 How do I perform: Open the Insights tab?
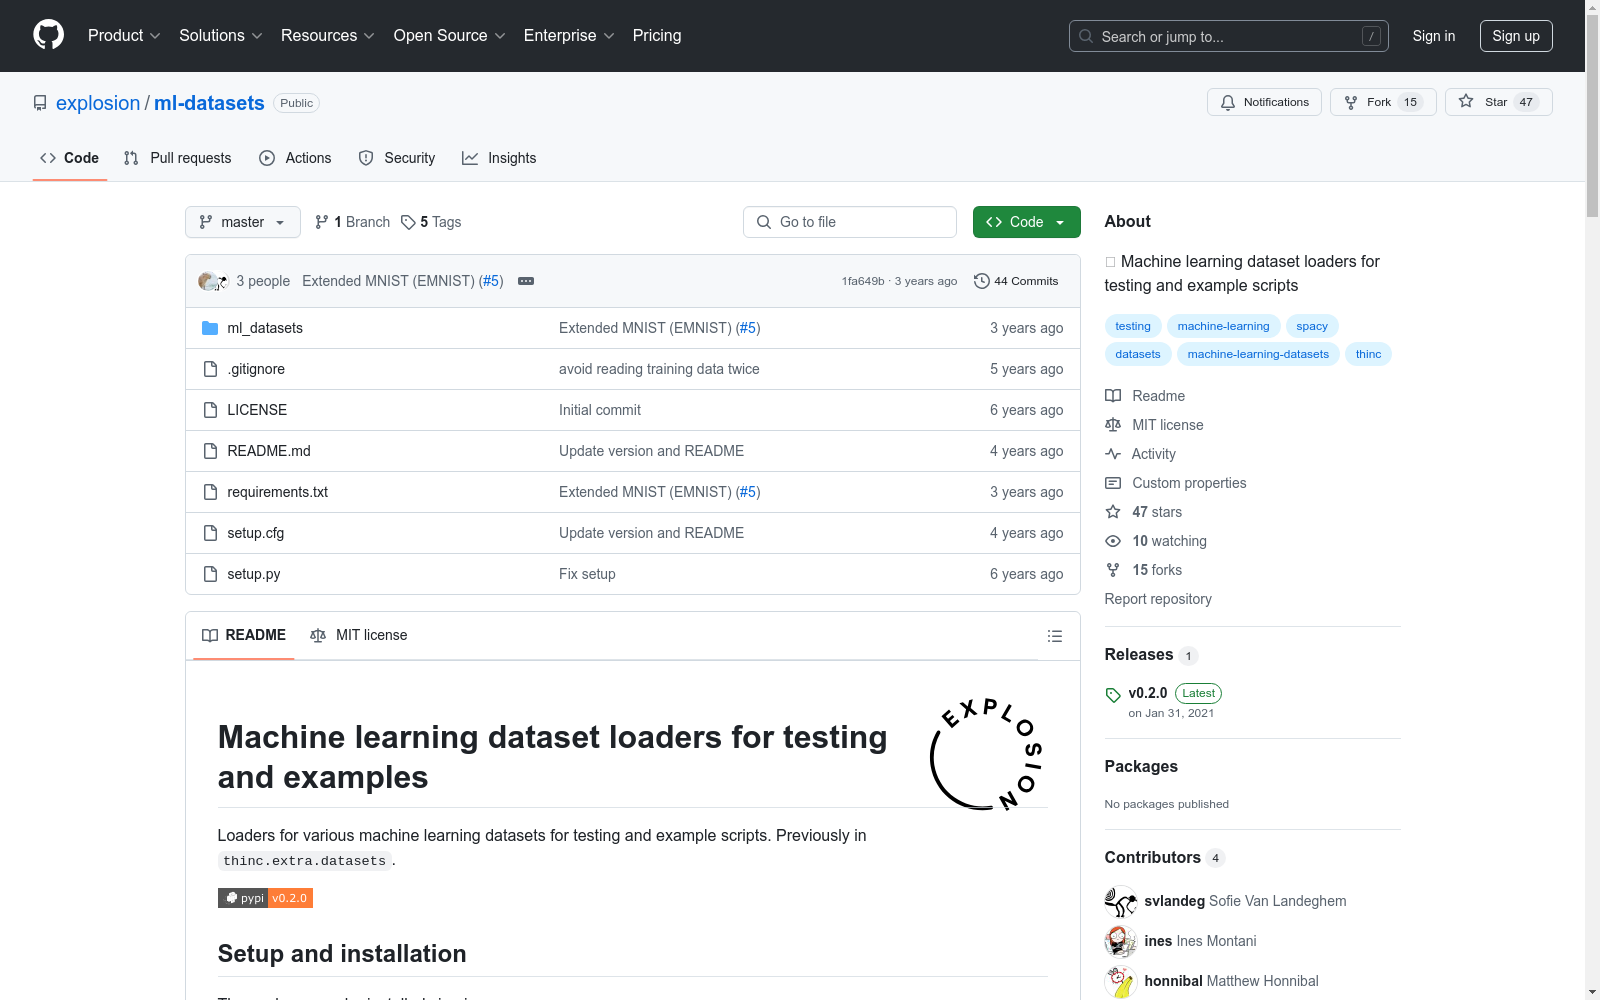(x=499, y=158)
